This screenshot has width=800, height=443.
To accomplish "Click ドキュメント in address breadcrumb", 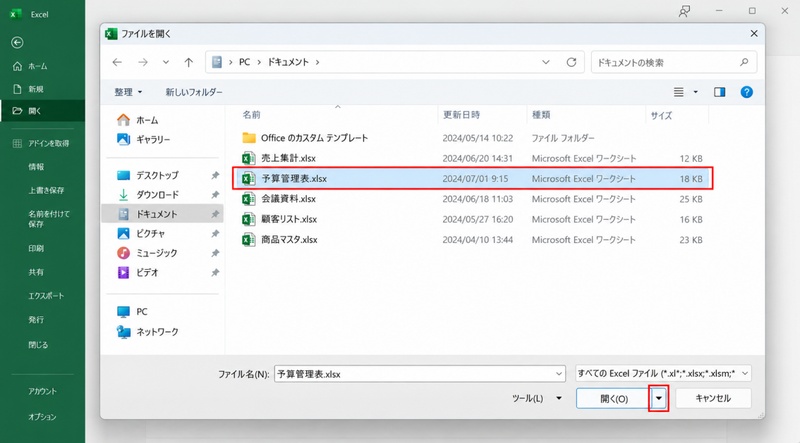I will point(288,62).
